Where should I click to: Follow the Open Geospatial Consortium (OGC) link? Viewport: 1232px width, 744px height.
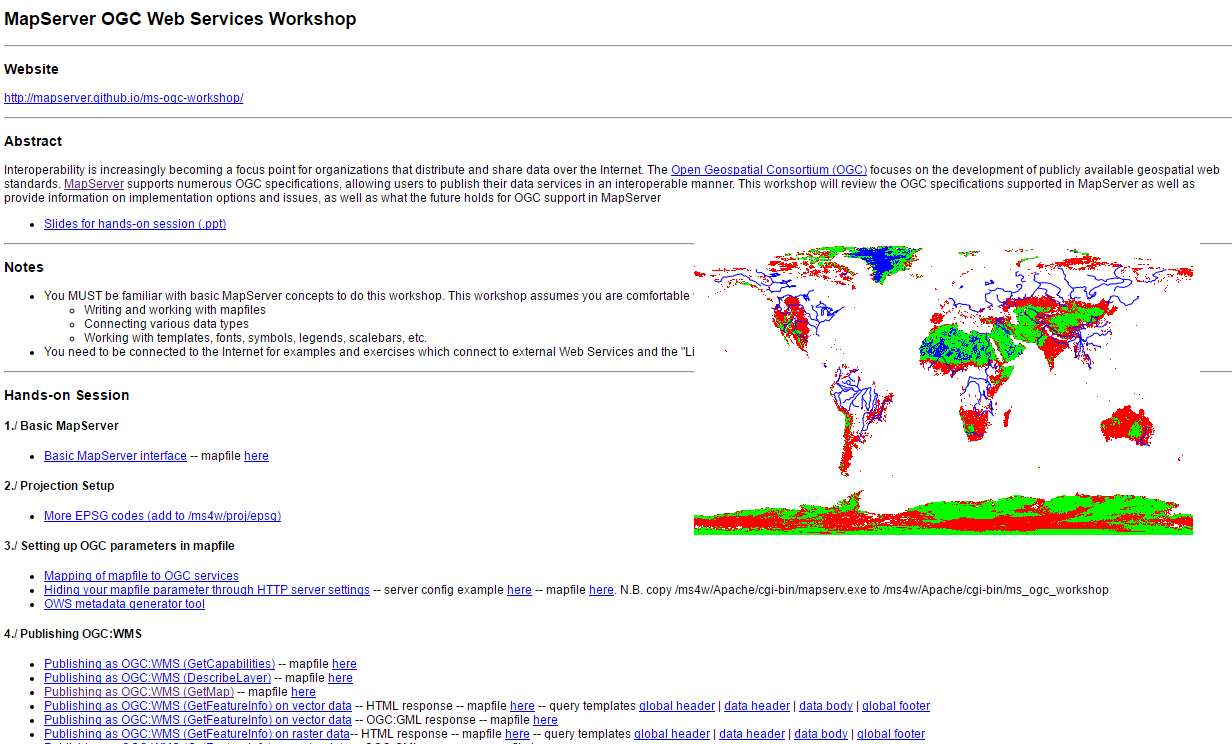tap(769, 170)
